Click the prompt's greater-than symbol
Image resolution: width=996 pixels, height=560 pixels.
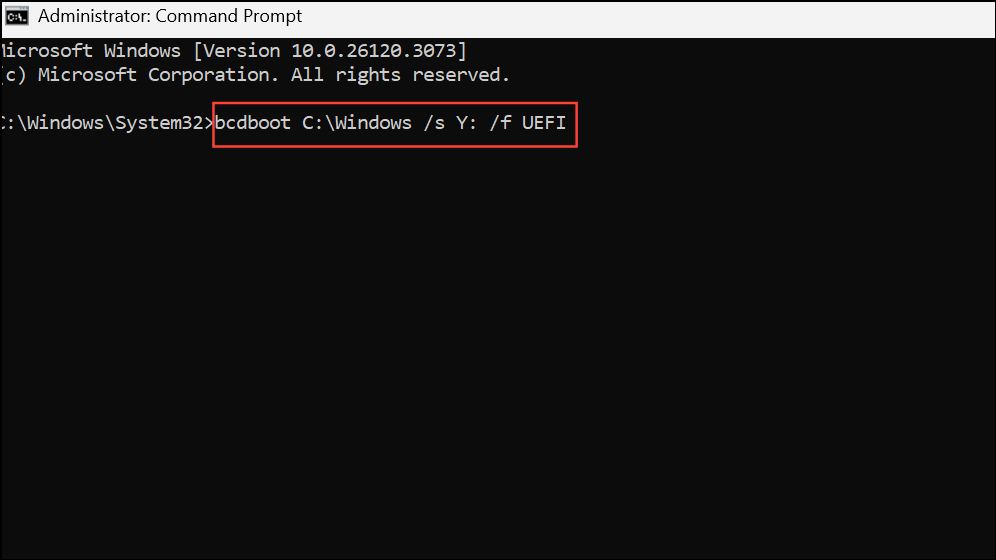pos(209,123)
